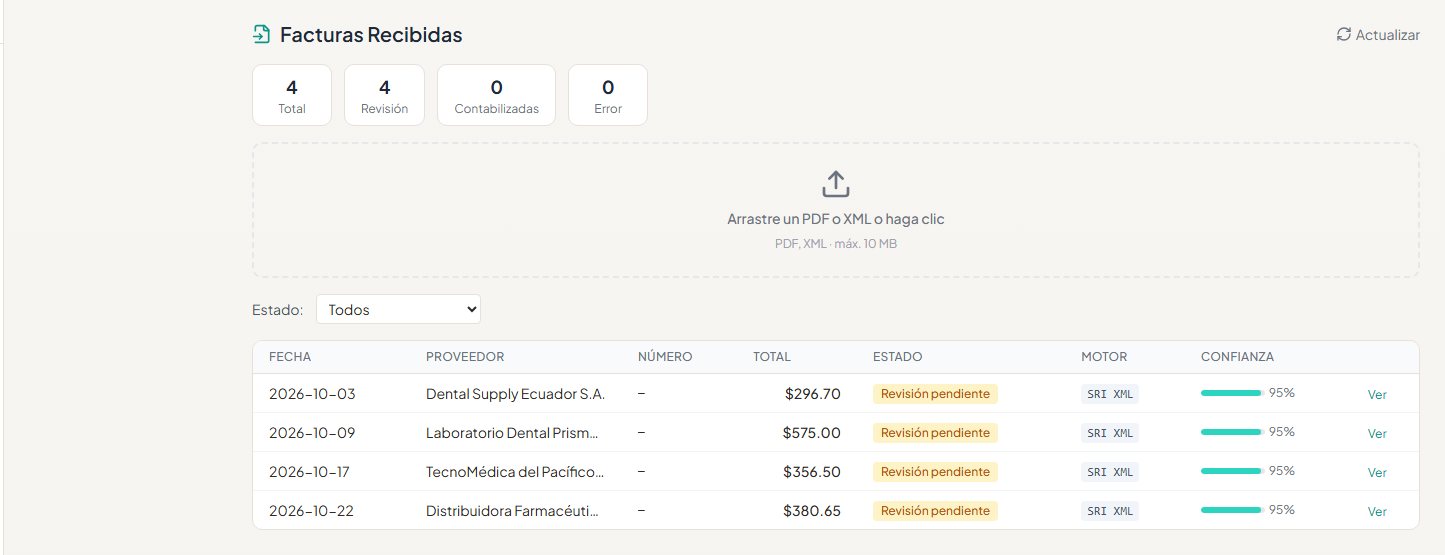The height and width of the screenshot is (555, 1445).
Task: Click the Revisión count card
Action: point(384,95)
